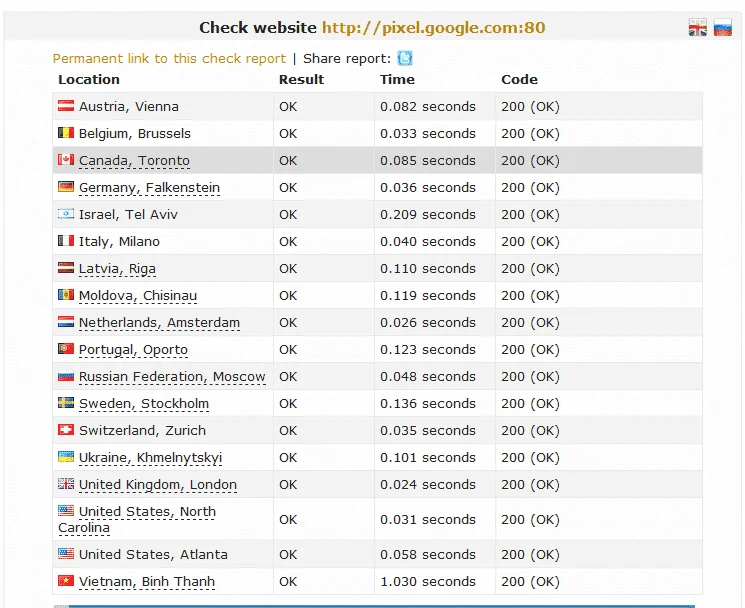
Task: Open Germany, Falkenstein location link
Action: (149, 188)
